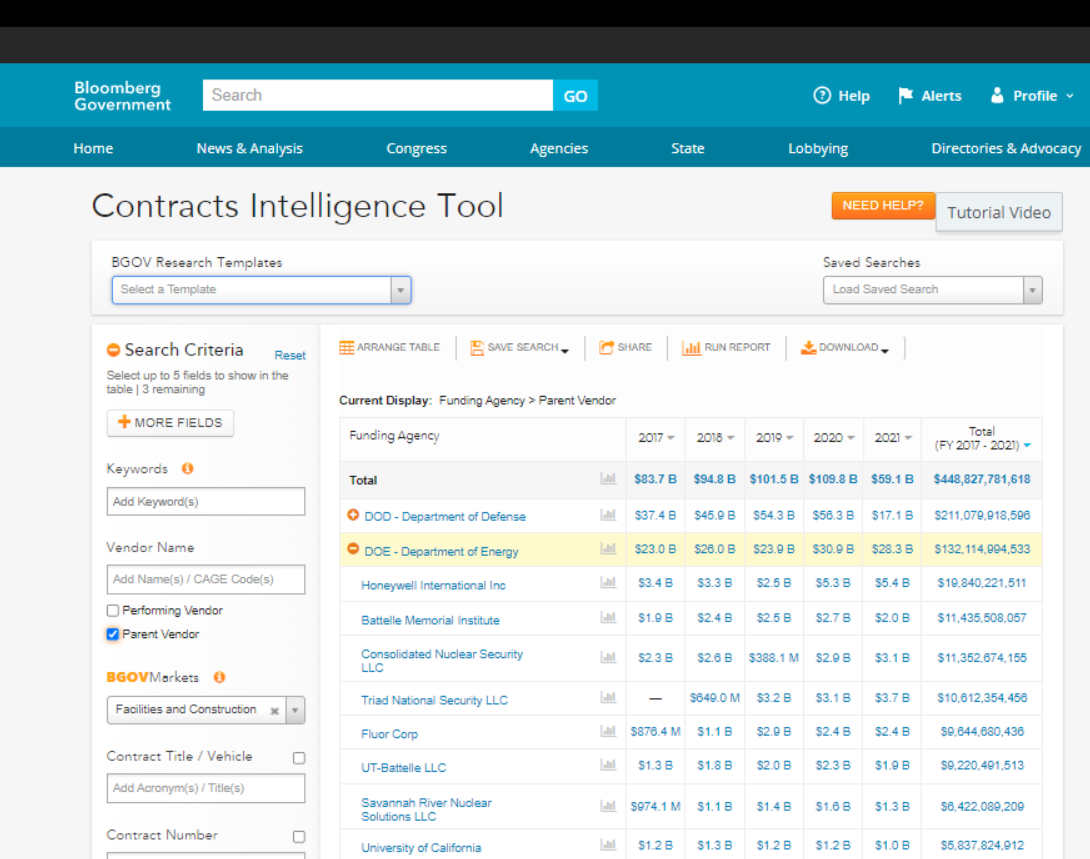Click the NEED HELP? button
The height and width of the screenshot is (859, 1090).
[x=883, y=206]
